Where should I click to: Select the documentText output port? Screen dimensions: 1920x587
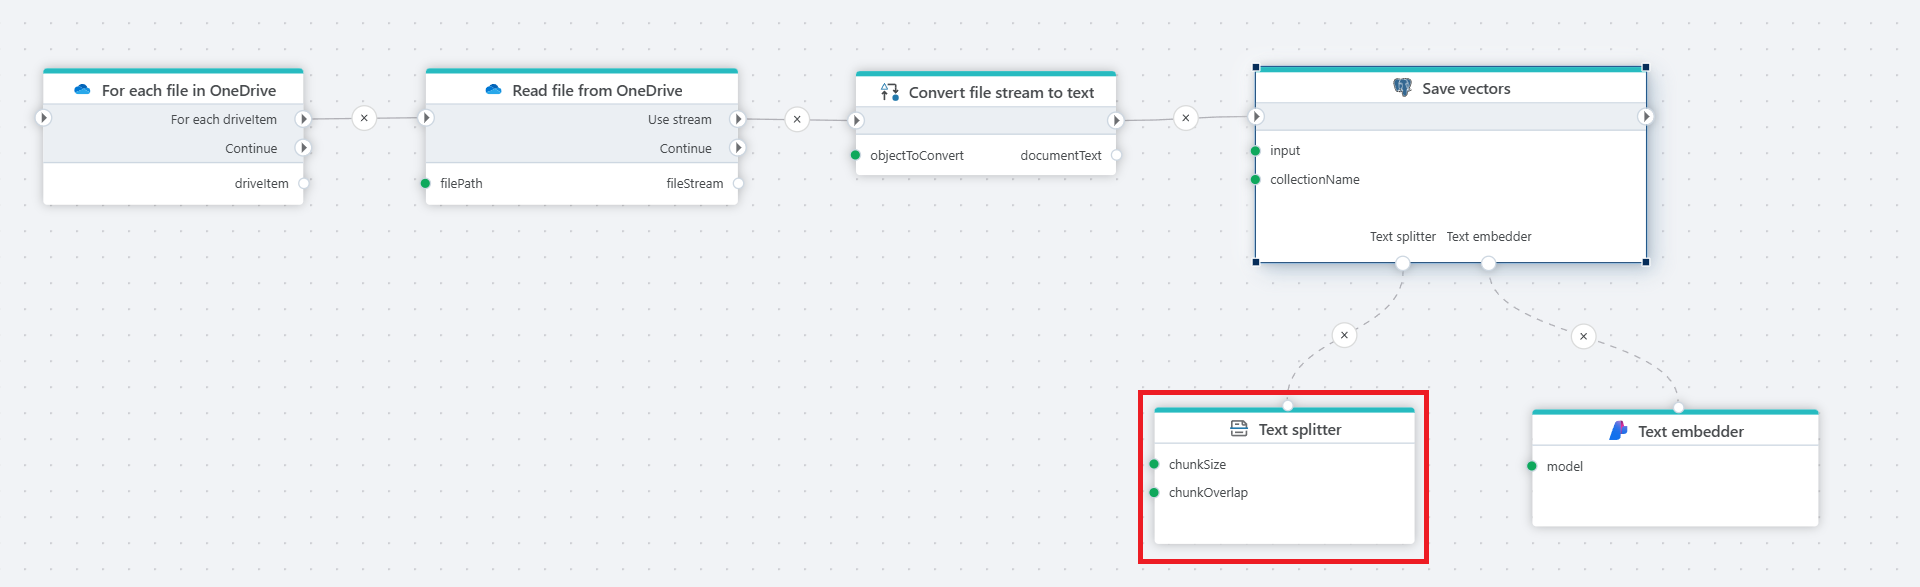[x=1116, y=155]
